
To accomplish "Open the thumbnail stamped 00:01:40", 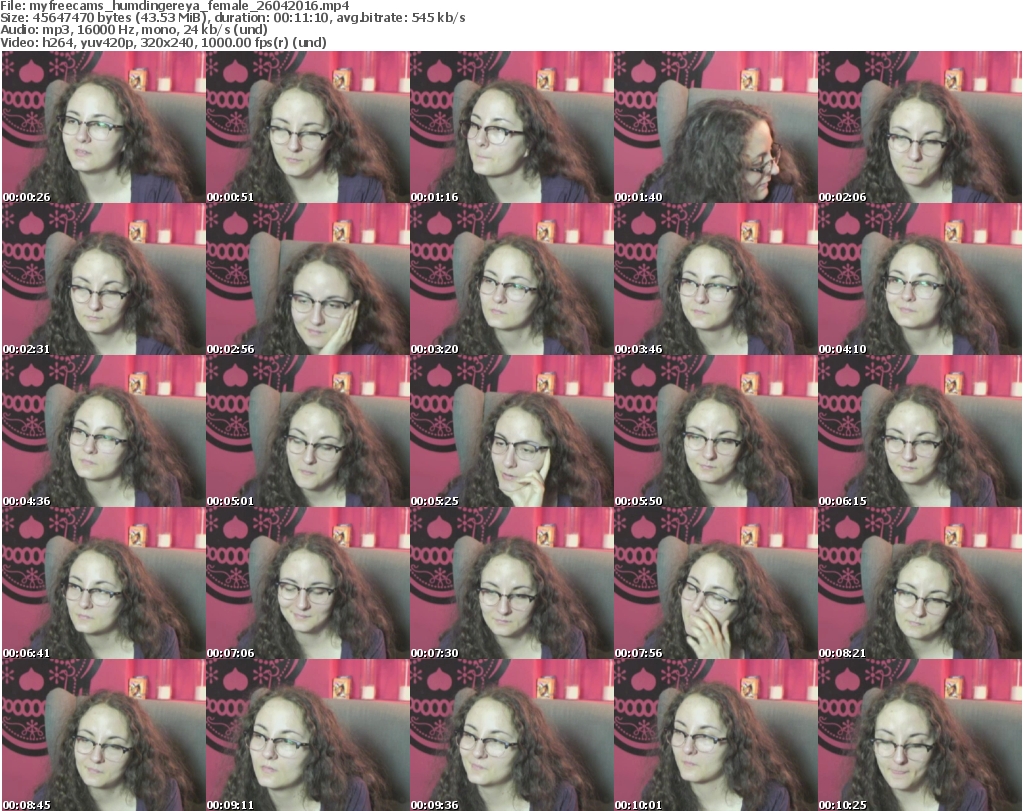I will click(x=715, y=127).
